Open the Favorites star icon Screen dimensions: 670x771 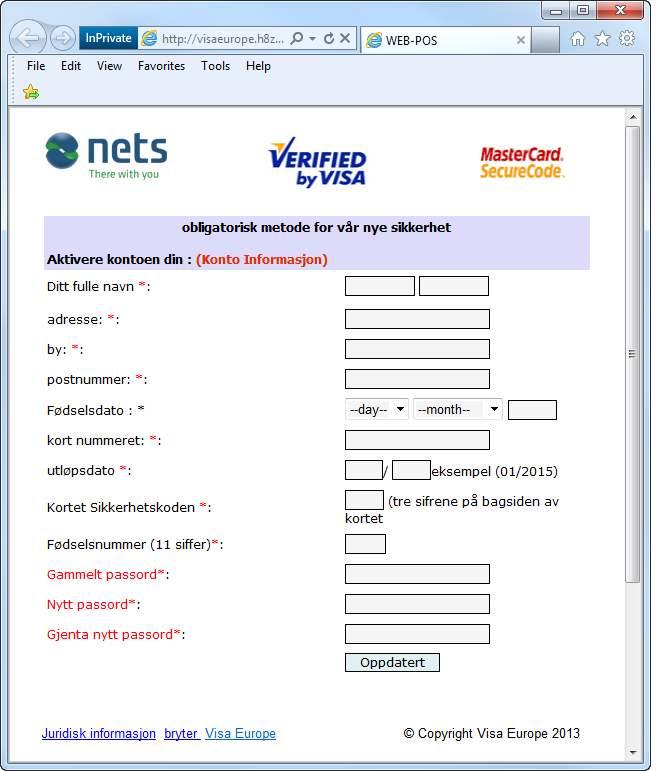[602, 39]
